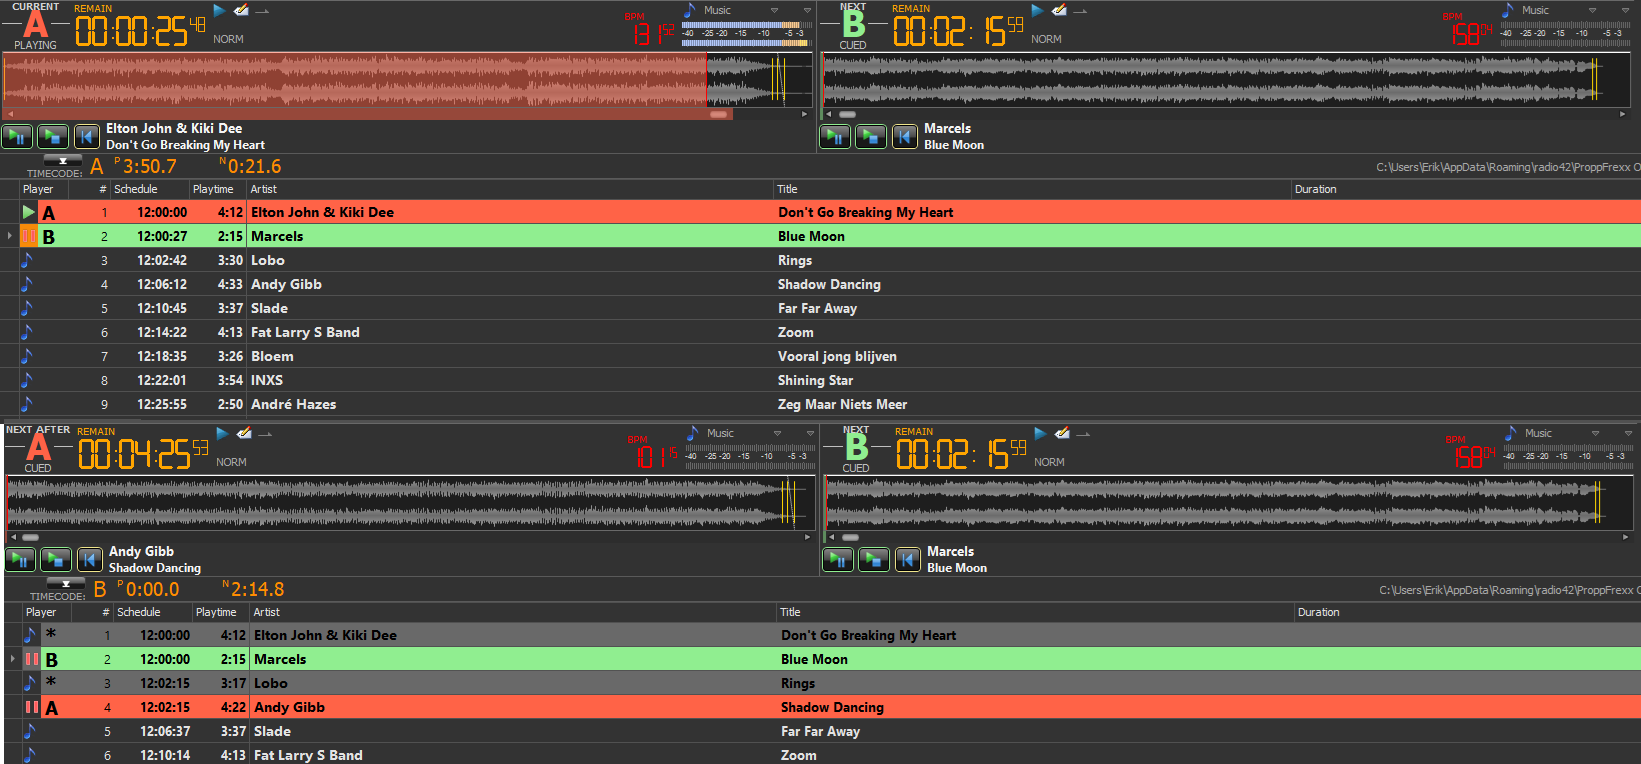This screenshot has width=1641, height=764.
Task: Rewind bottom-right Marcels player to start
Action: (x=907, y=560)
